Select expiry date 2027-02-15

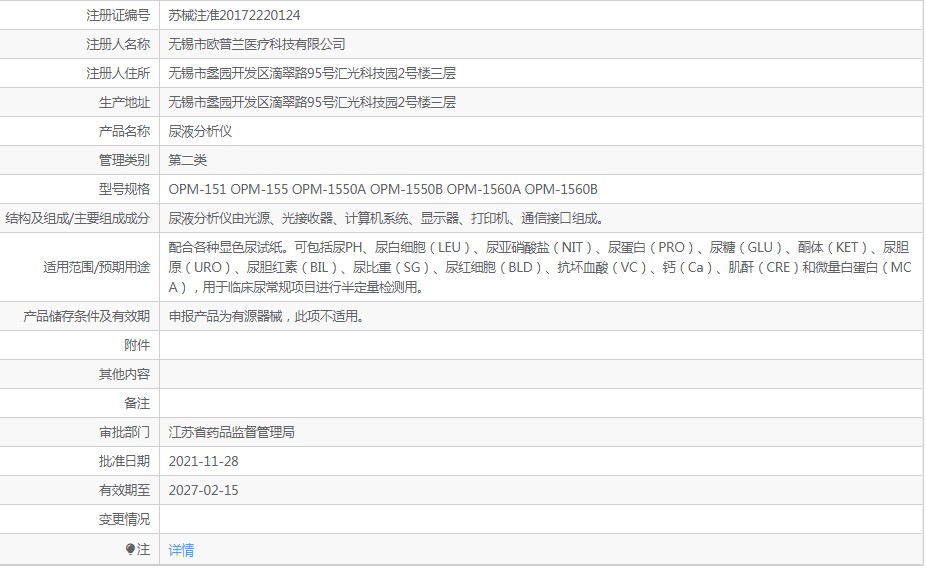(x=203, y=491)
